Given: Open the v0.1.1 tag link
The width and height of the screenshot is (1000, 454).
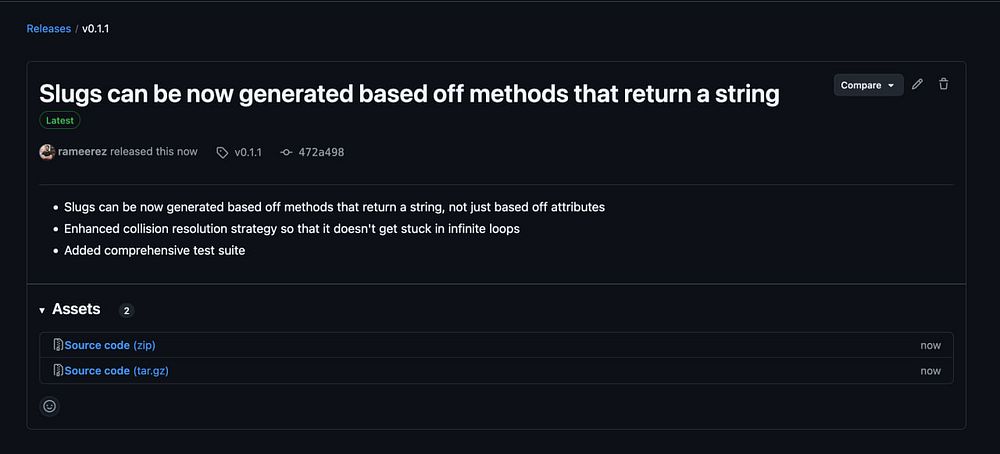Looking at the screenshot, I should pos(248,152).
